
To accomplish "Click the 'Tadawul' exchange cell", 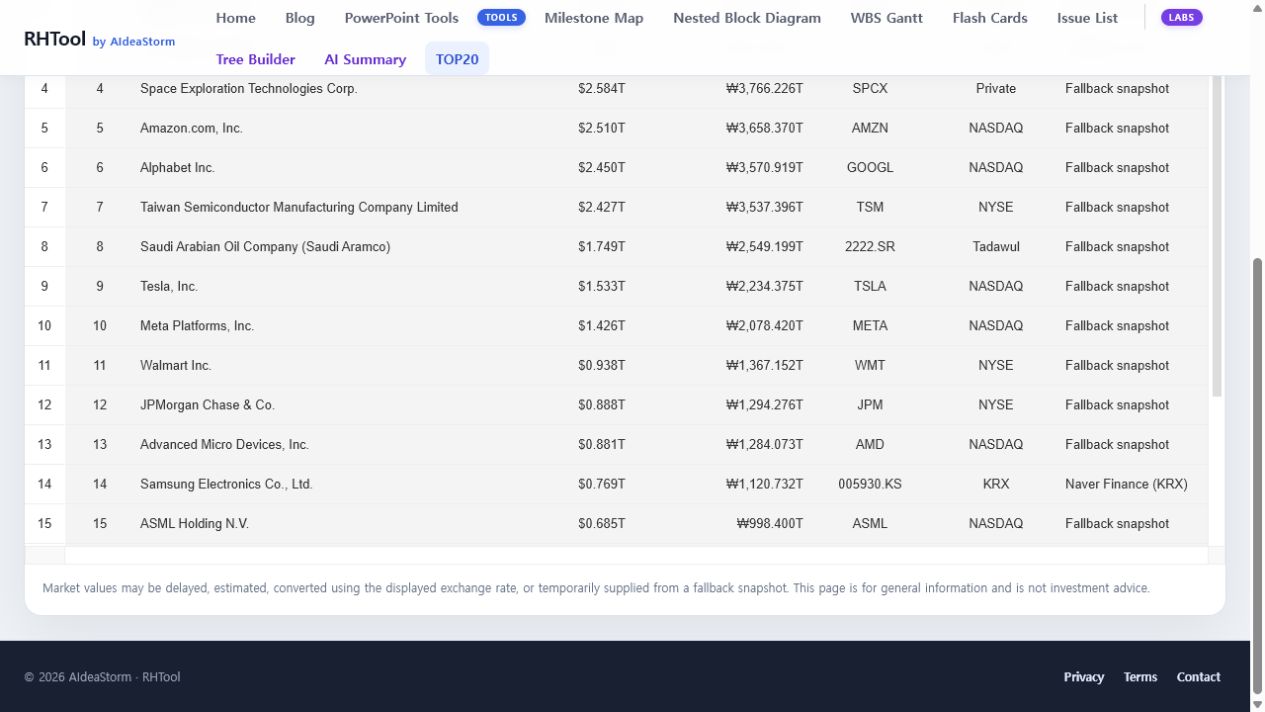I will pyautogui.click(x=996, y=246).
